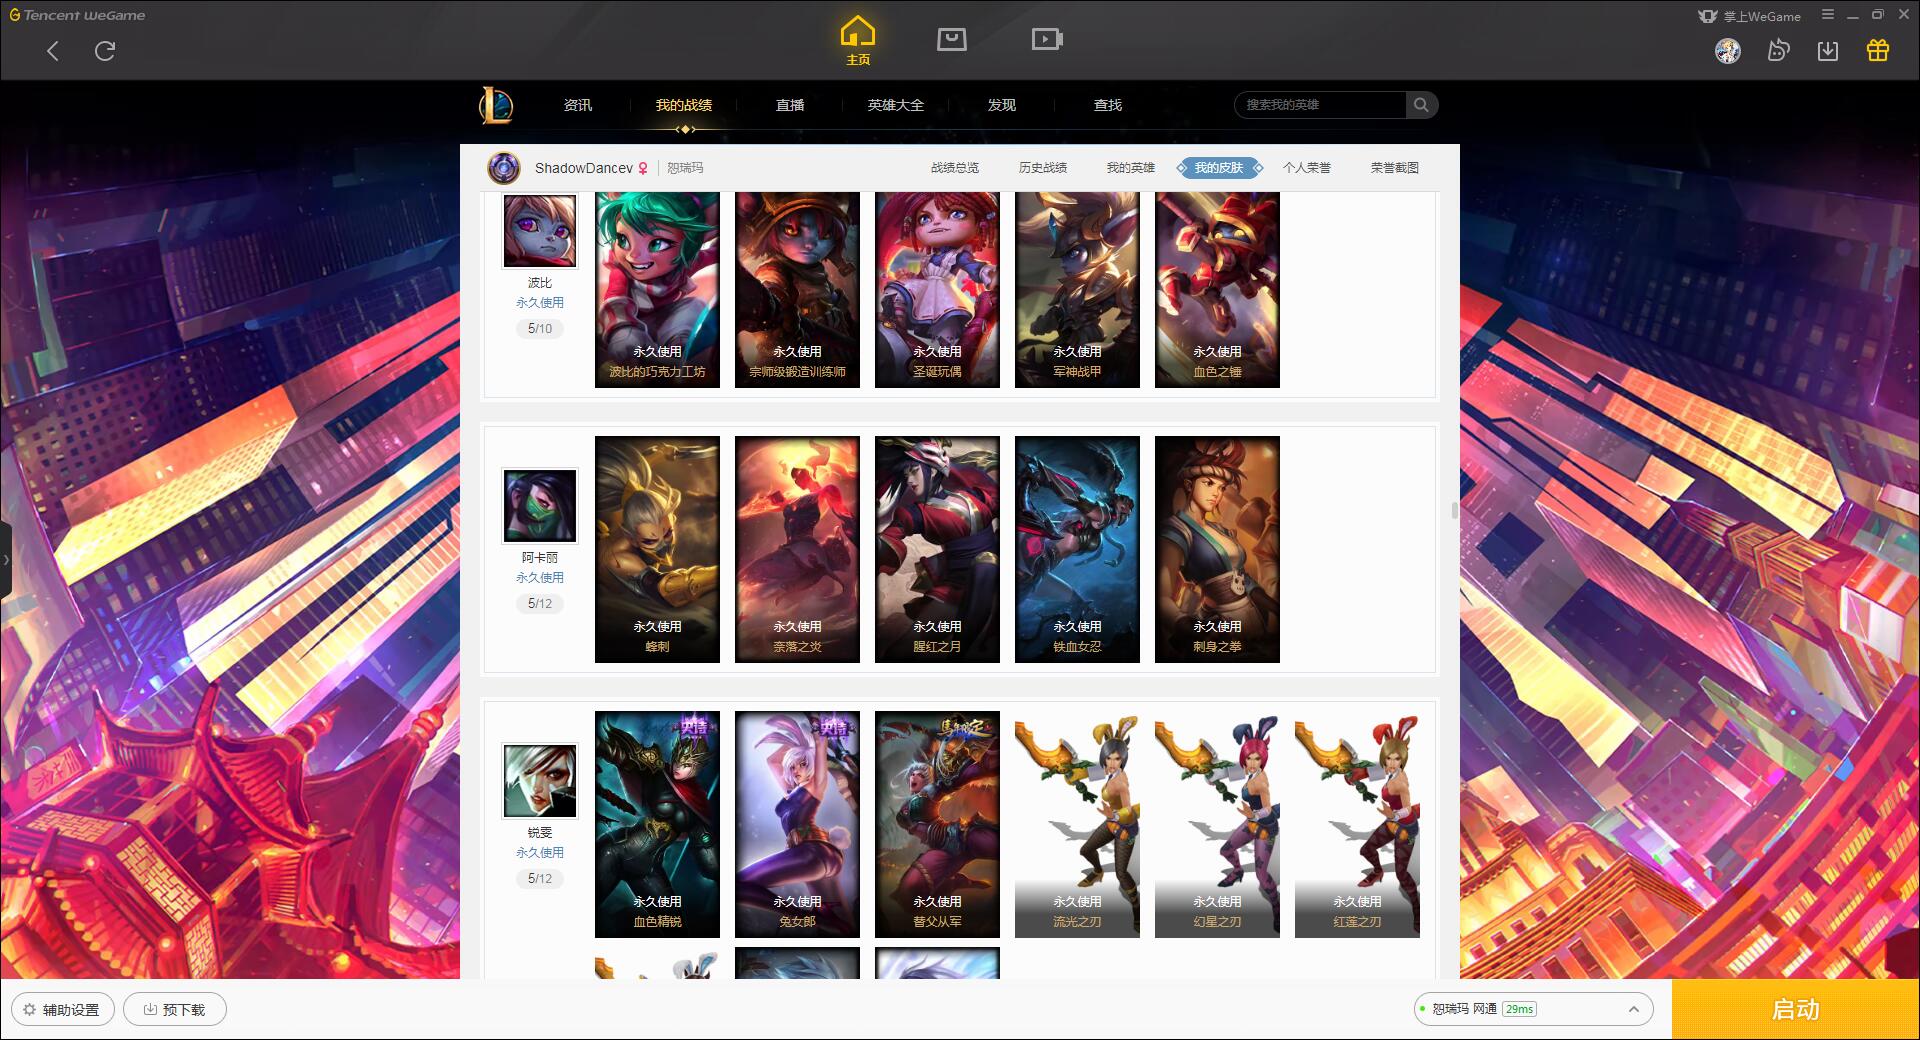Click the 预下载 button
The image size is (1920, 1040).
174,1009
